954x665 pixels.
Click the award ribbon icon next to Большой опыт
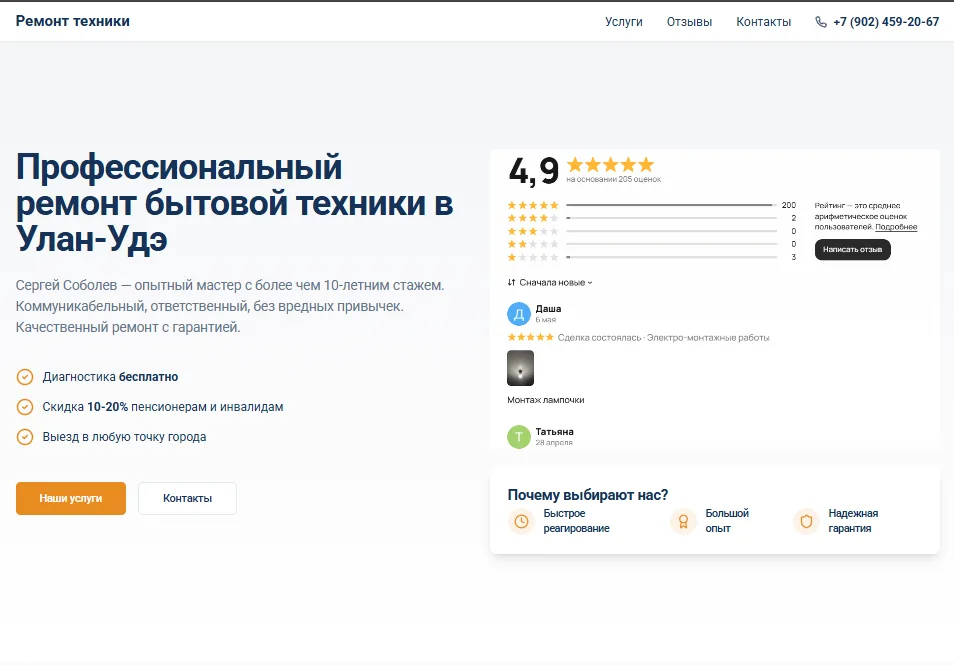pyautogui.click(x=683, y=521)
